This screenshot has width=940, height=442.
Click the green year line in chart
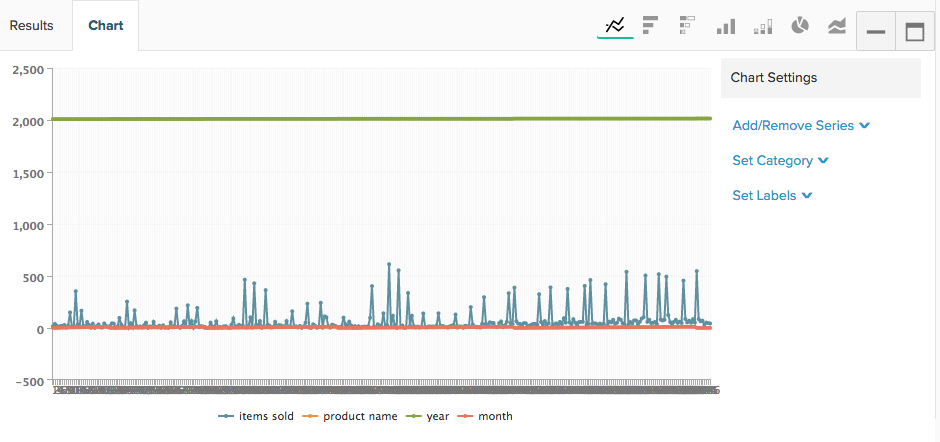pyautogui.click(x=382, y=119)
